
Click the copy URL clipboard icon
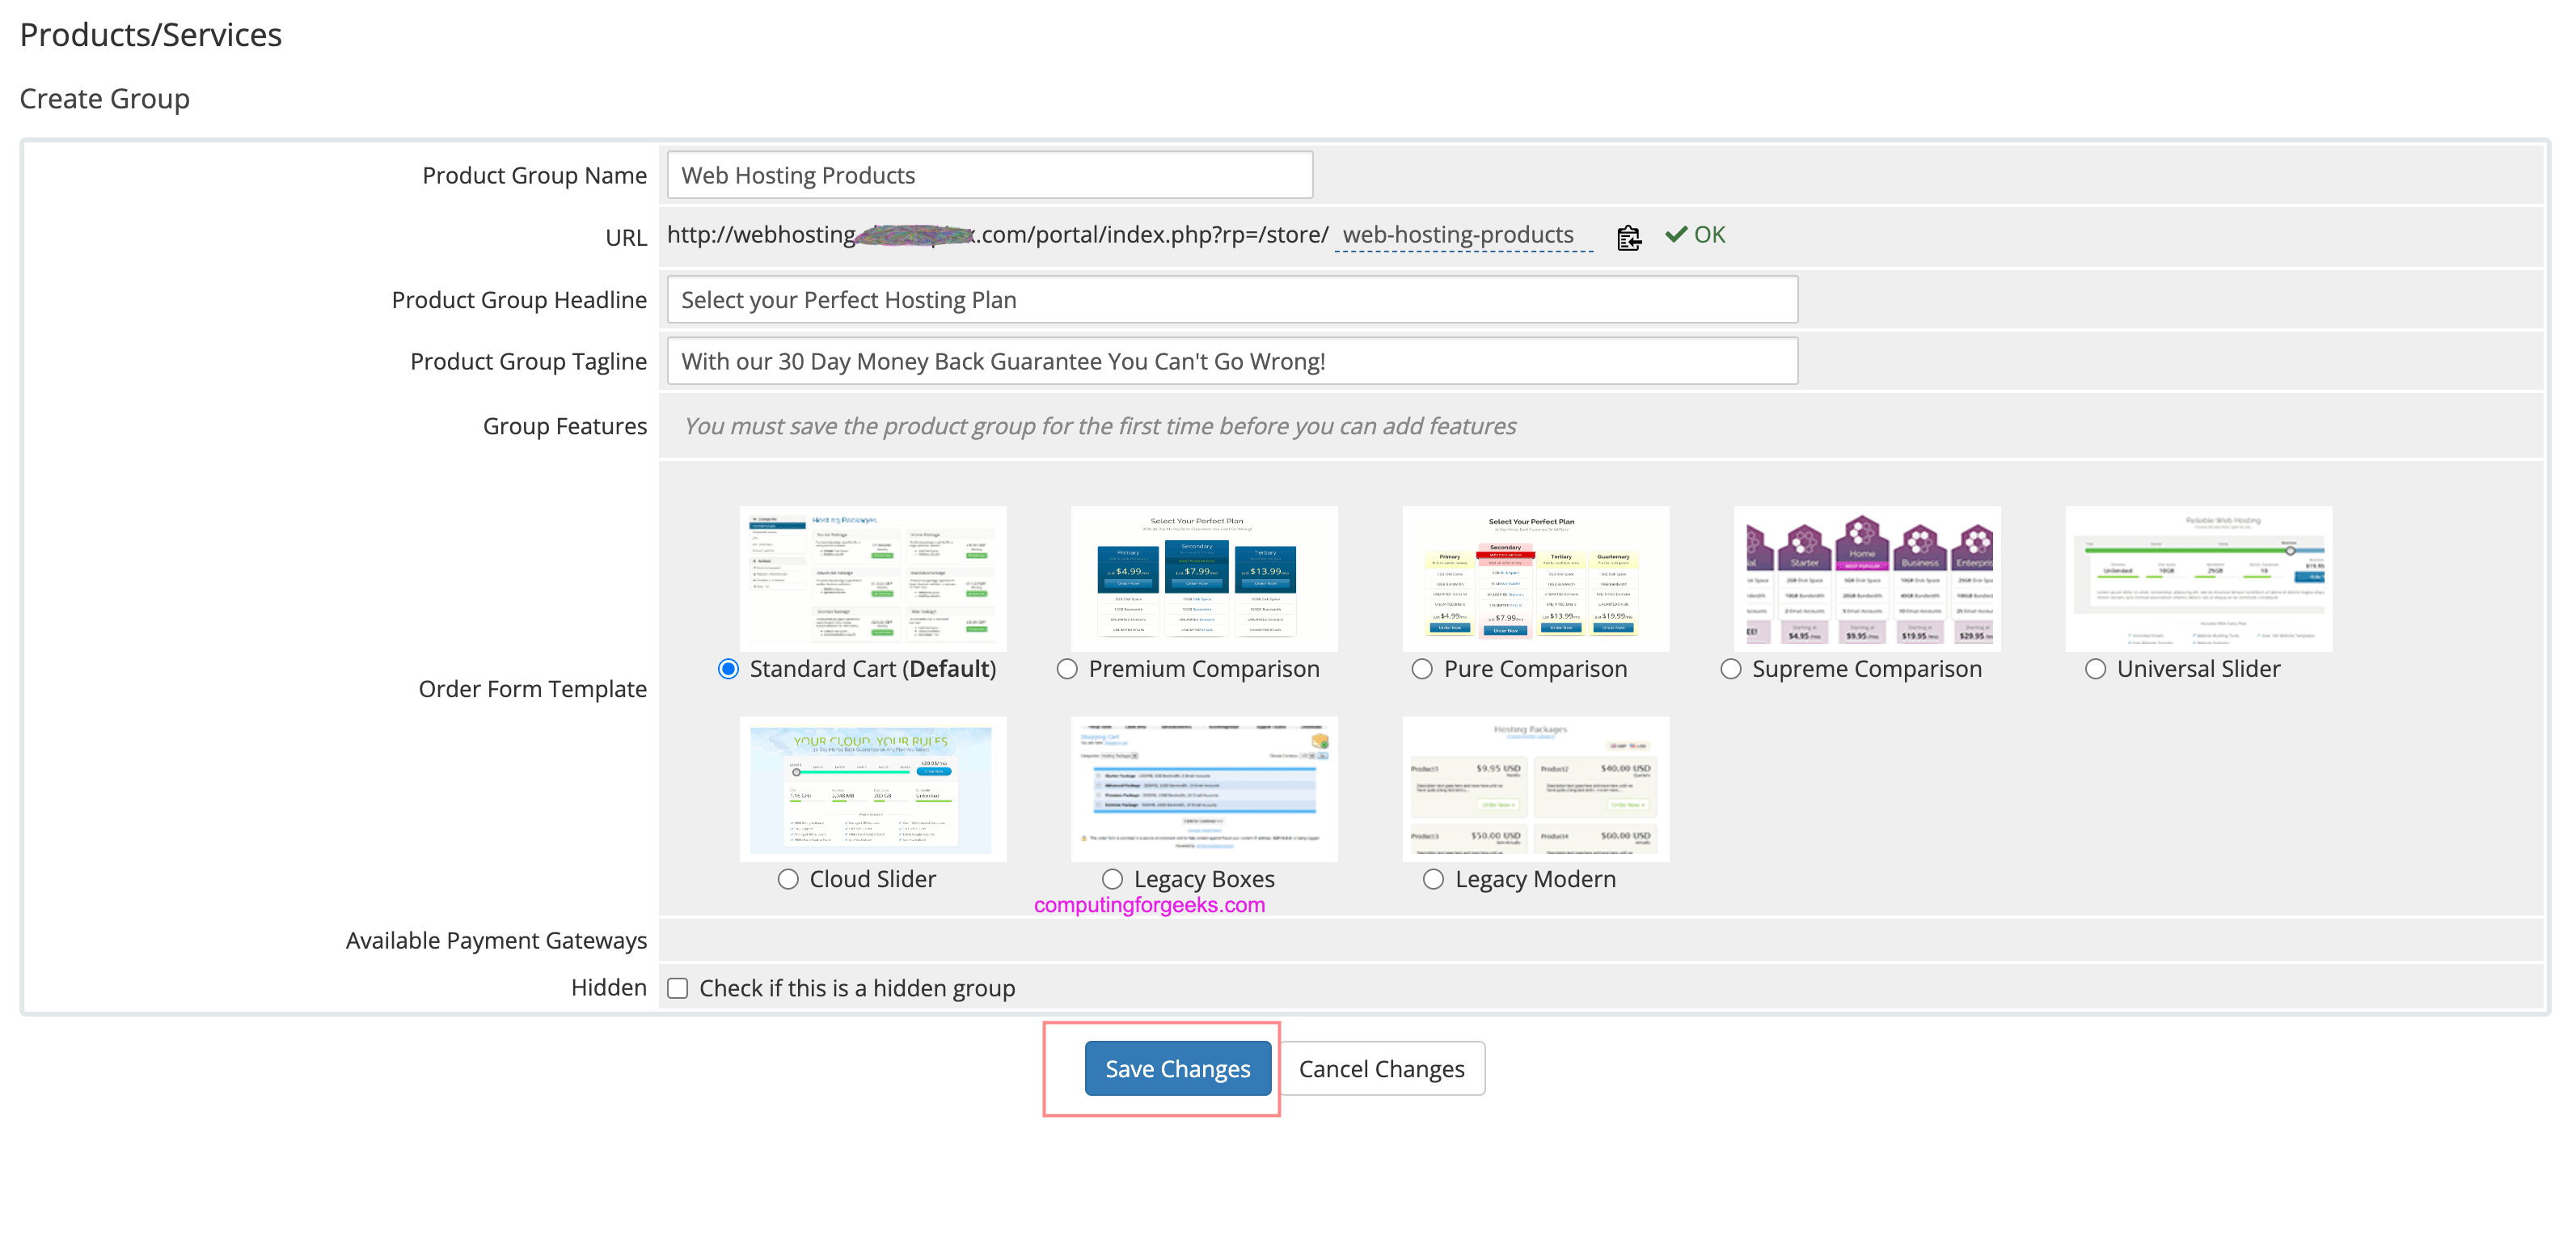click(1628, 237)
